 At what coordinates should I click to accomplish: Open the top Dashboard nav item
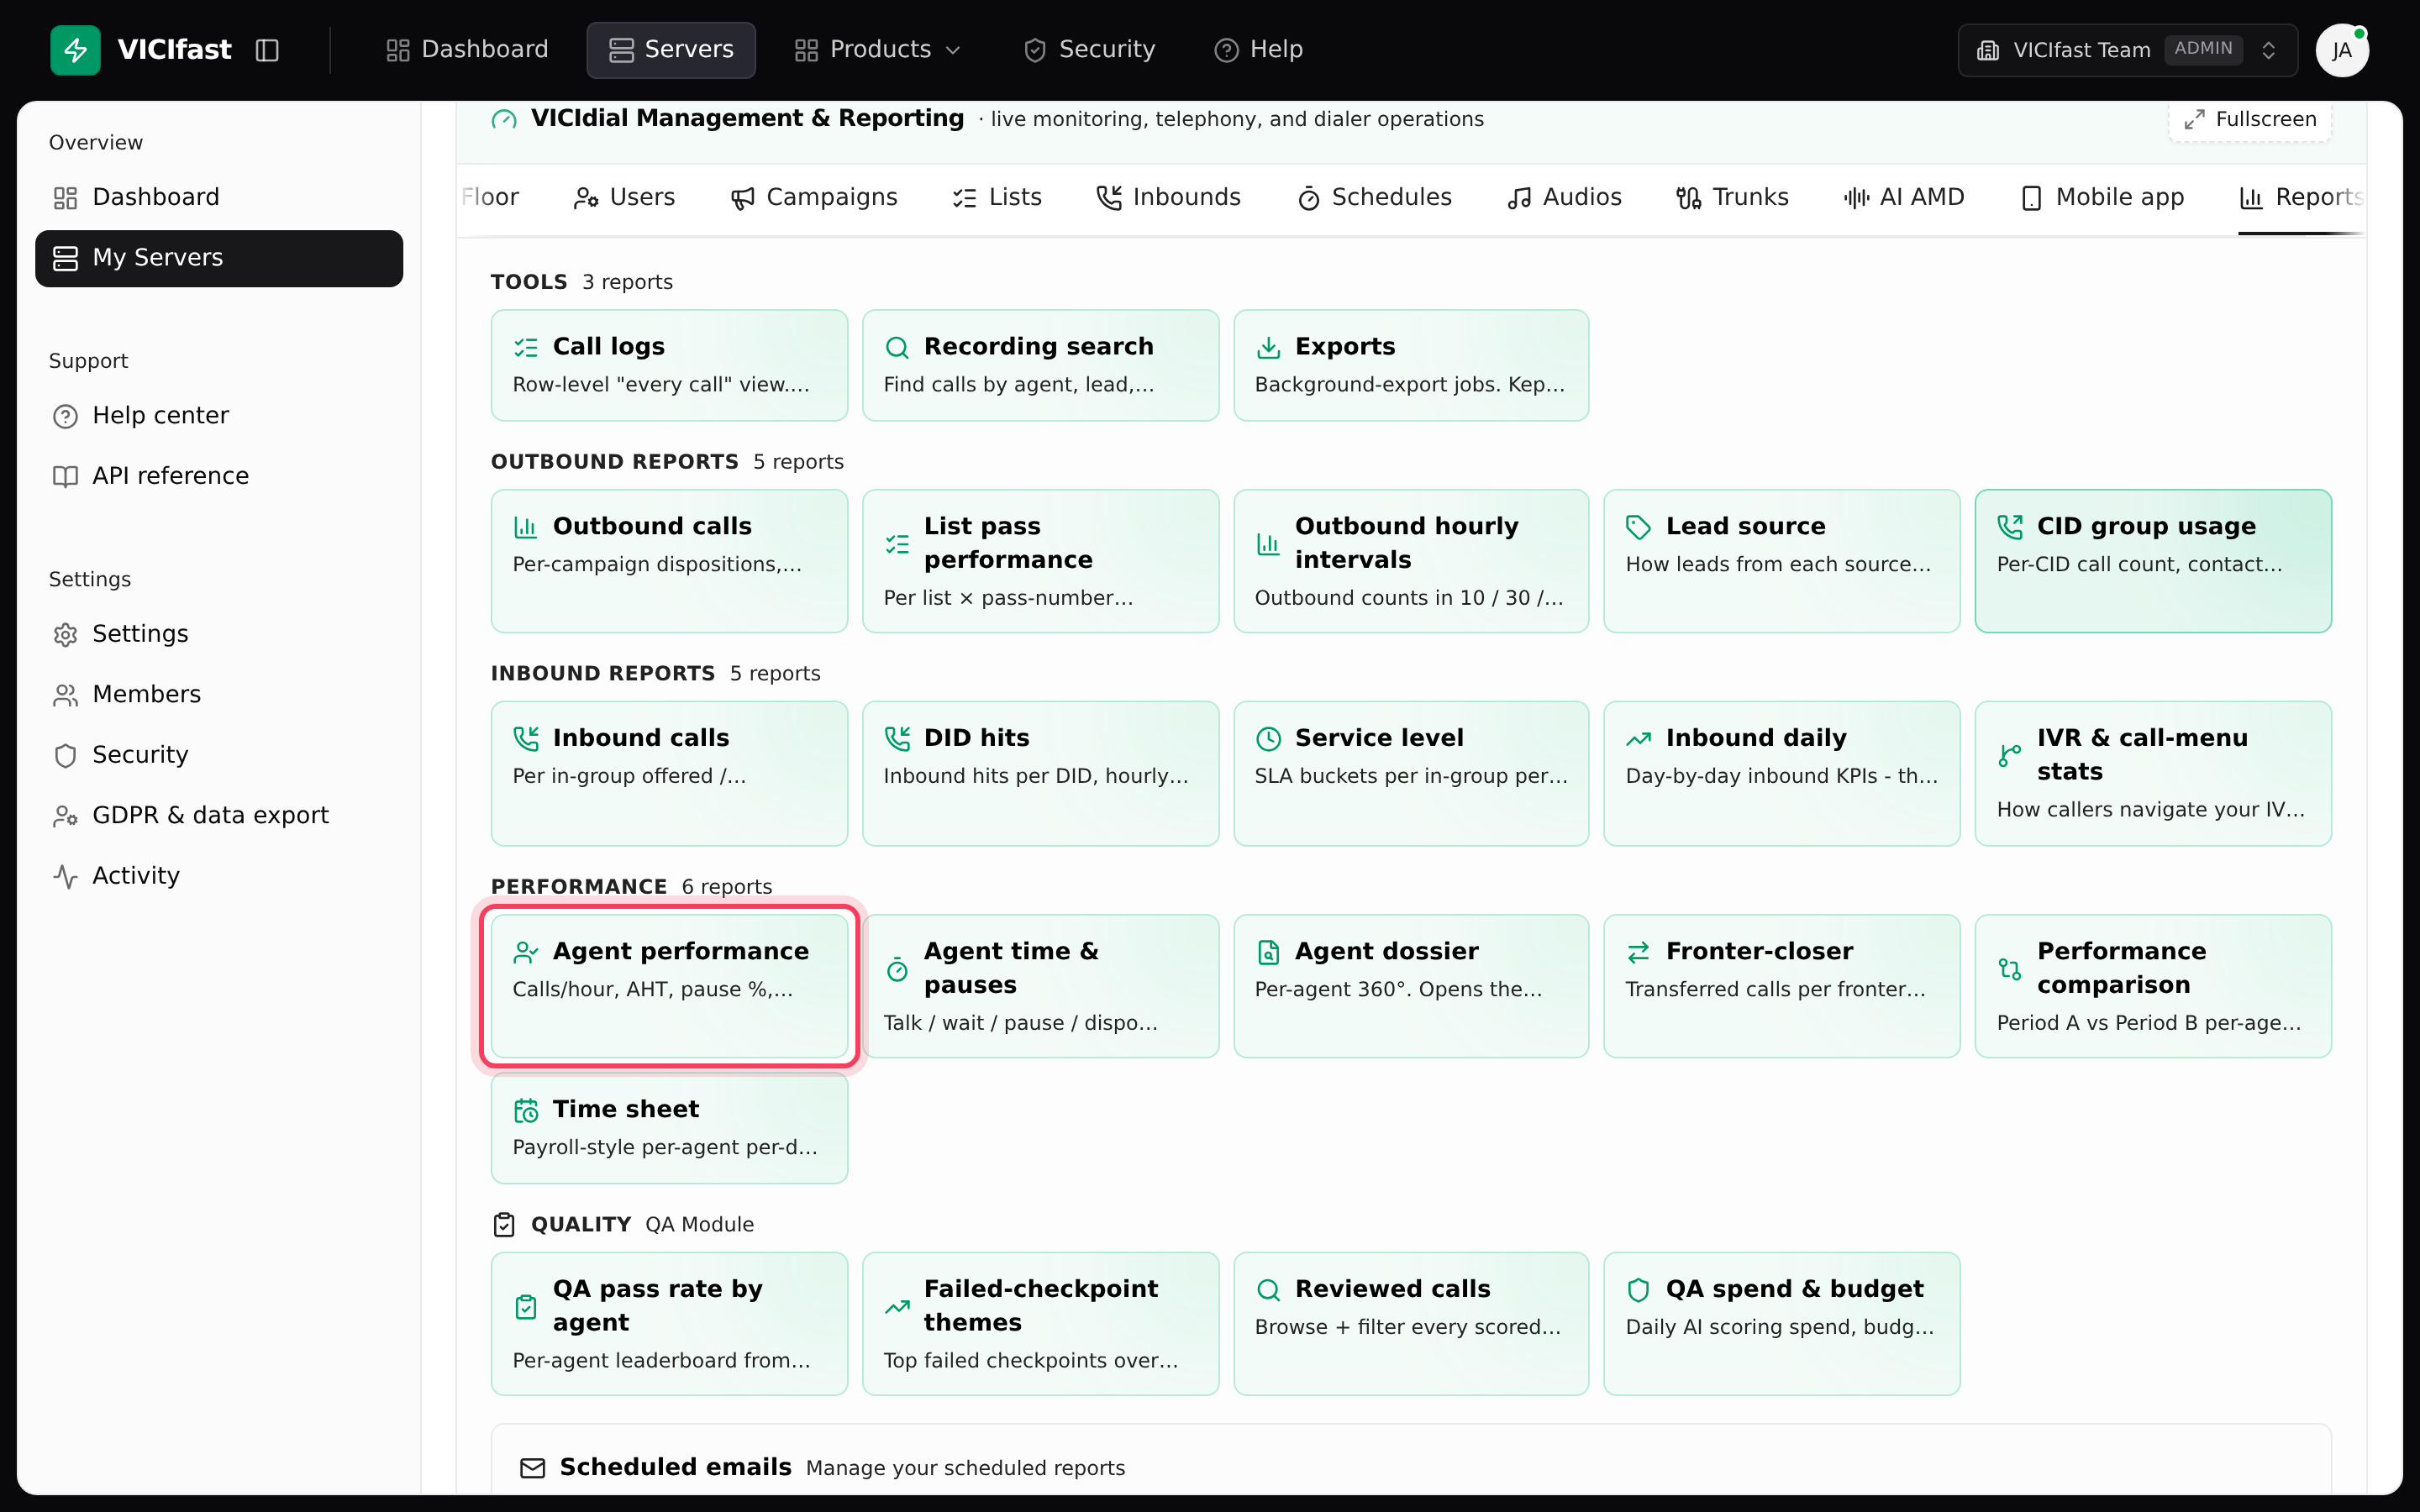pyautogui.click(x=467, y=50)
